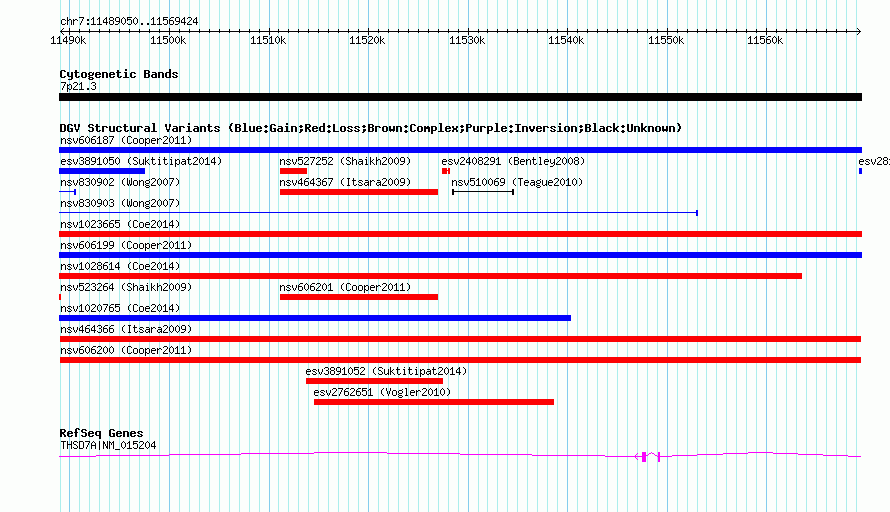
Task: Click the 7p21.3 cytogenetic band label
Action: tap(78, 86)
